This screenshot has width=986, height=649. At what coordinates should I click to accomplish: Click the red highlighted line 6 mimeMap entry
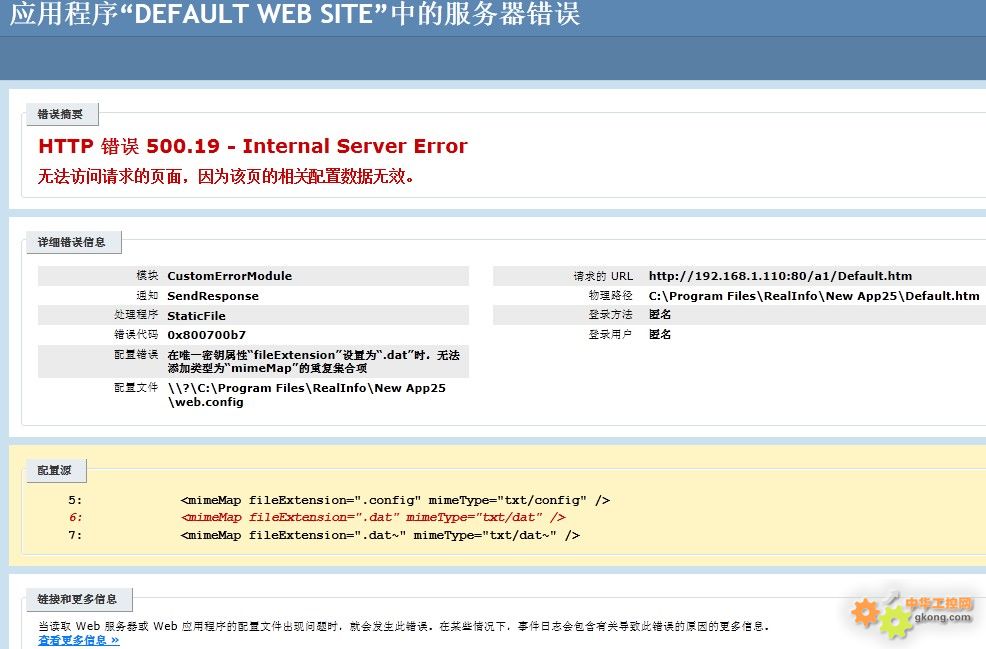click(372, 517)
